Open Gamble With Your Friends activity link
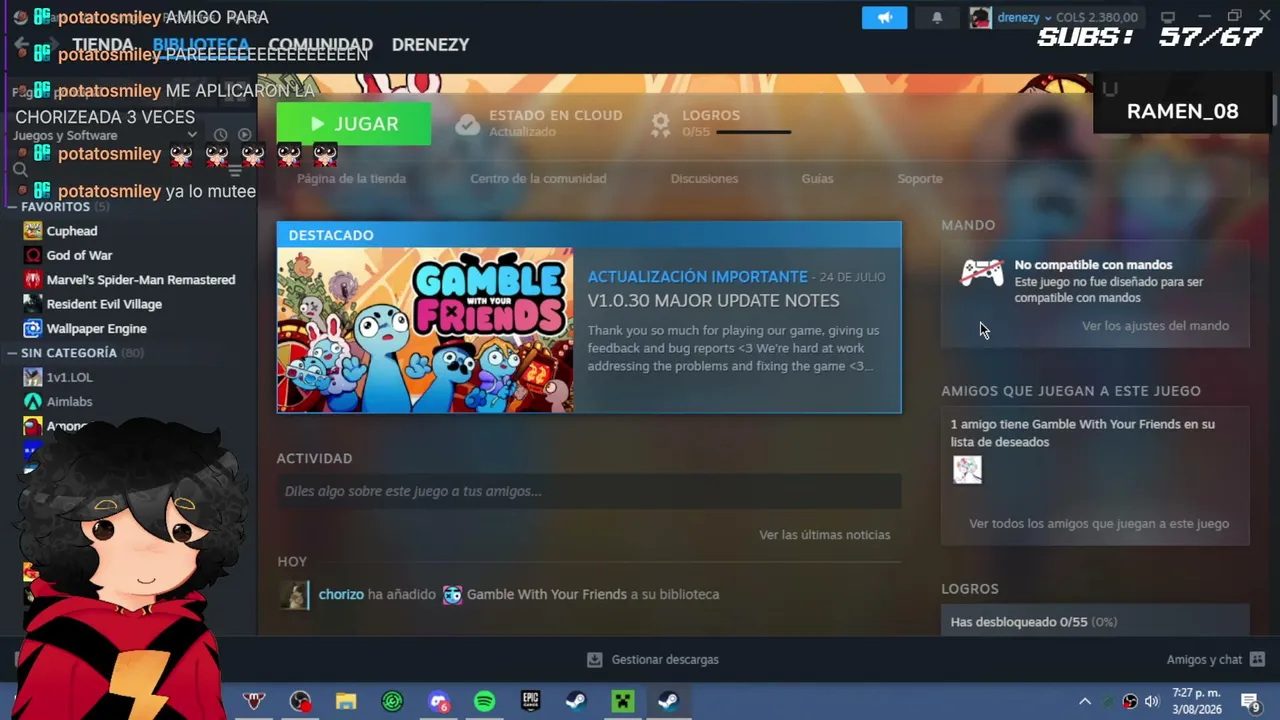Image resolution: width=1280 pixels, height=720 pixels. pos(547,594)
